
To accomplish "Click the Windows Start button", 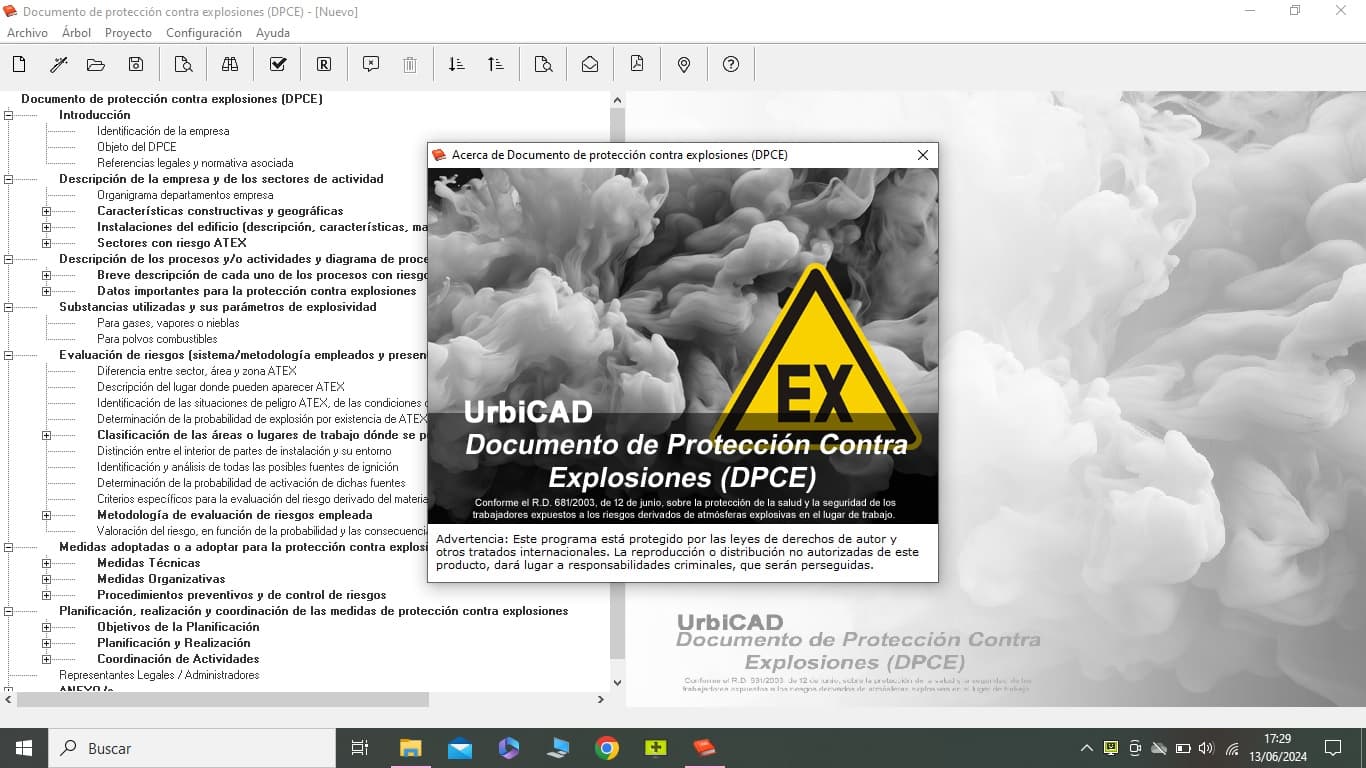I will [23, 748].
